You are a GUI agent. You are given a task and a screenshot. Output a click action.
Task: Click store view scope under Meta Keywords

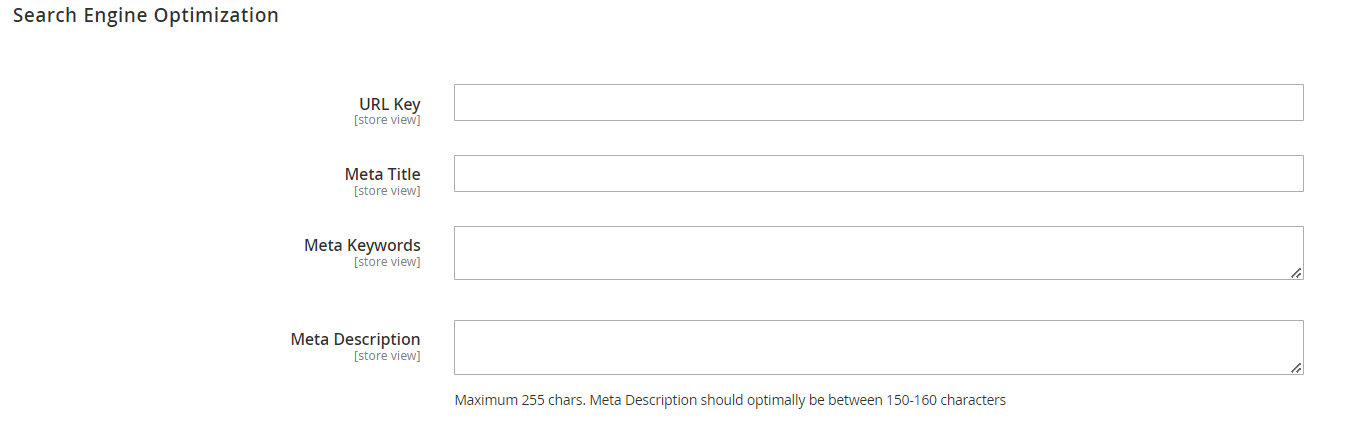click(x=387, y=262)
